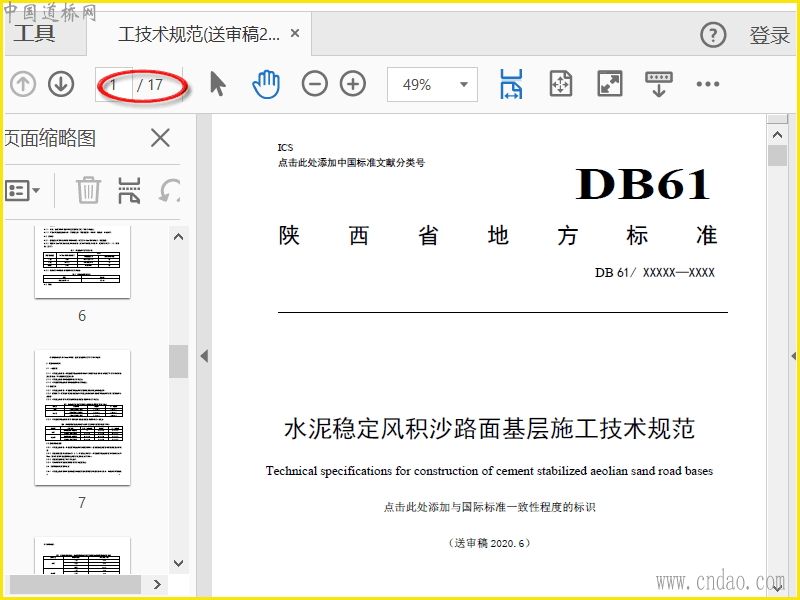800x600 pixels.
Task: Open the help question mark icon
Action: (x=713, y=35)
